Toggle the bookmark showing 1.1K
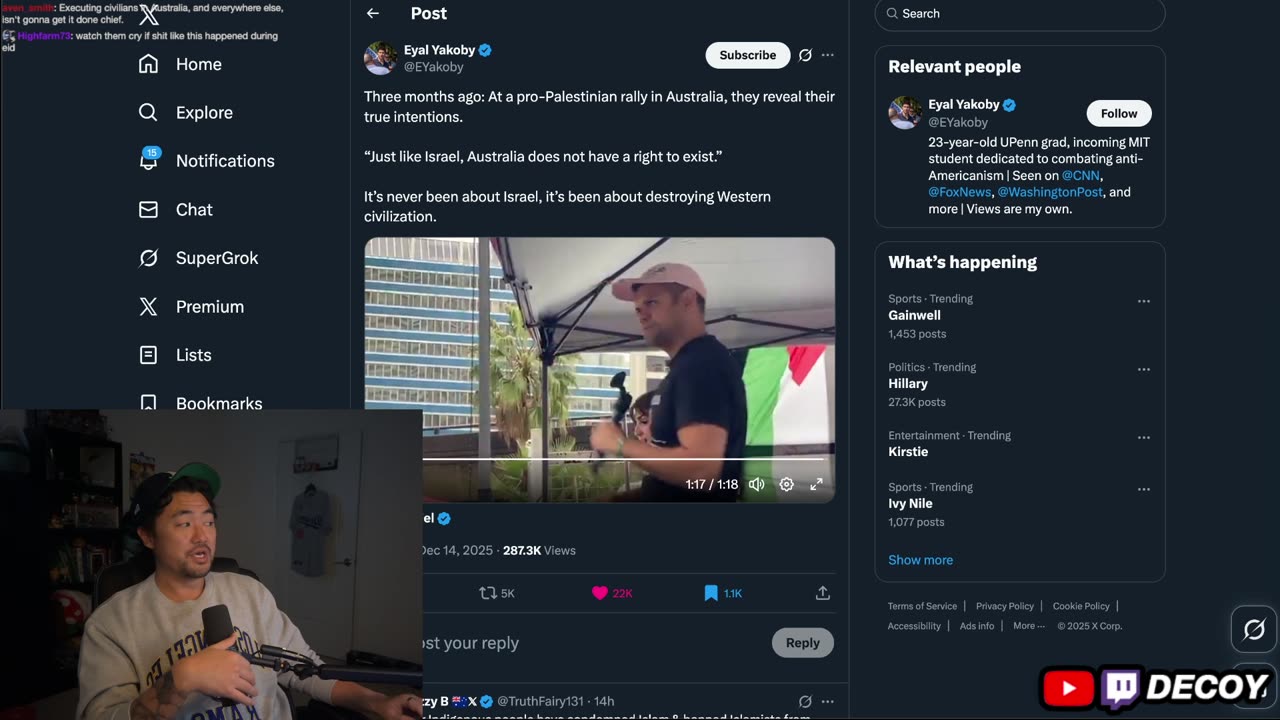The image size is (1280, 720). 711,593
